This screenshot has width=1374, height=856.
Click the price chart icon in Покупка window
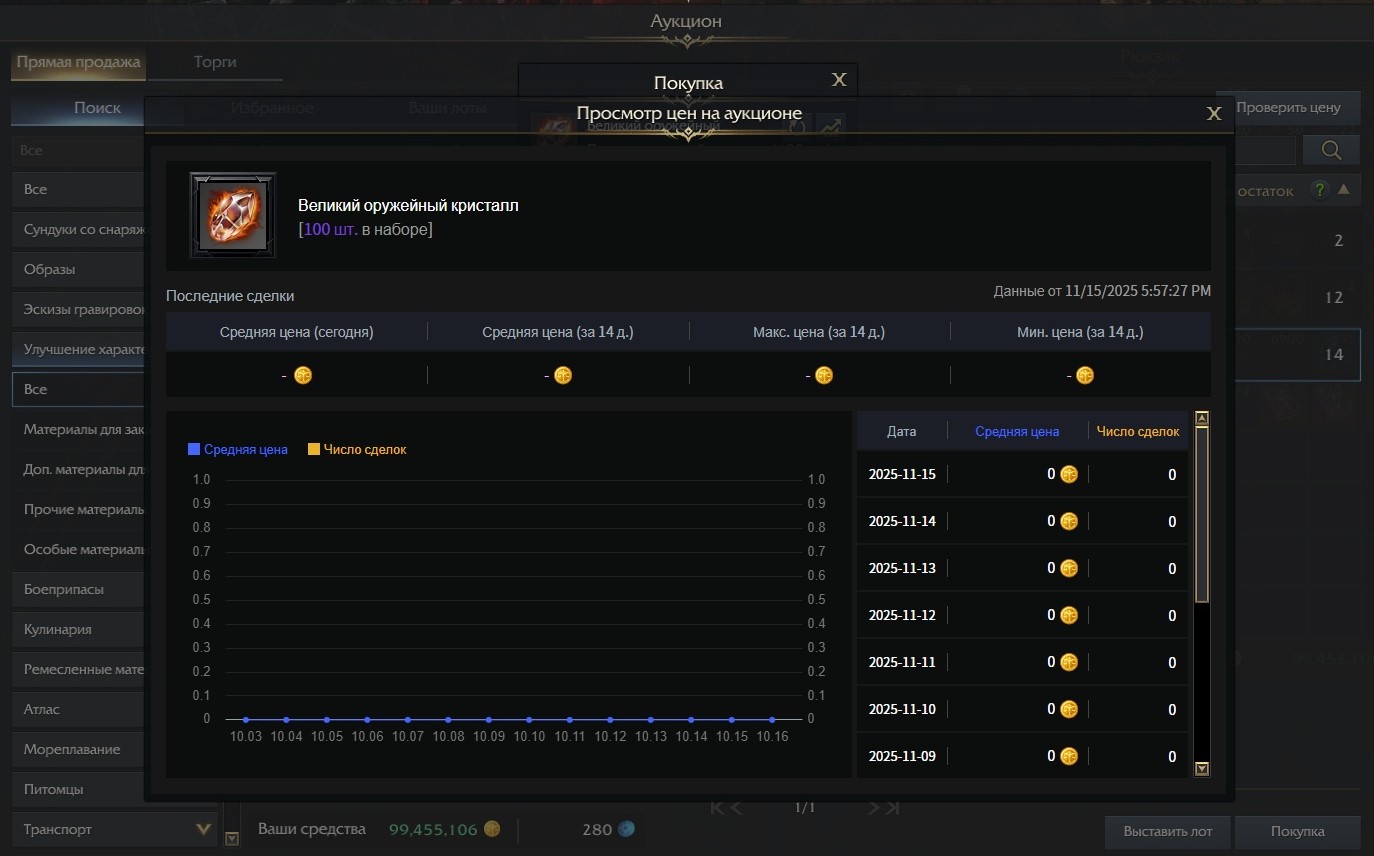(830, 126)
